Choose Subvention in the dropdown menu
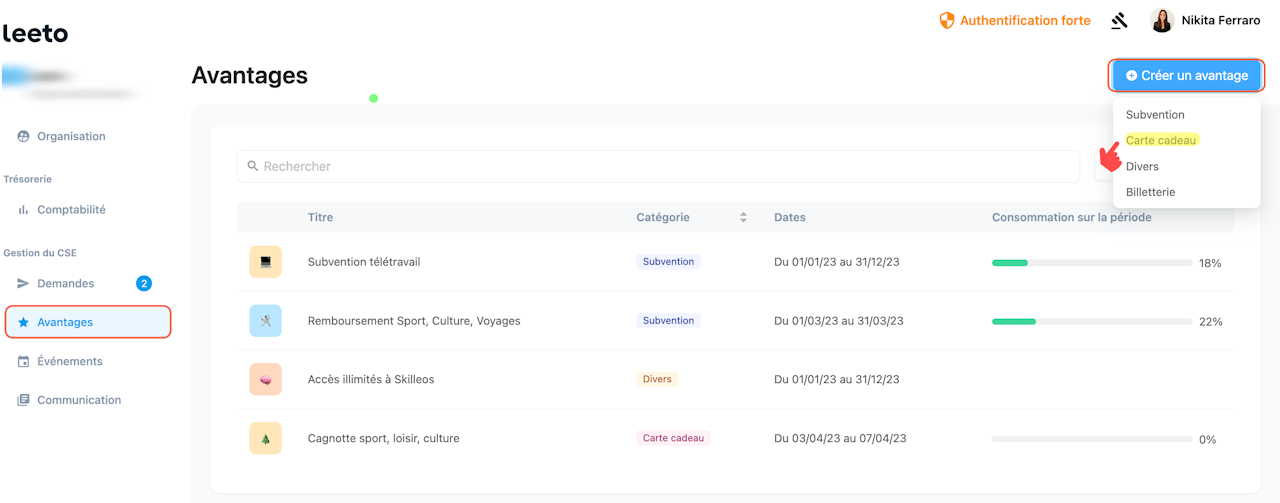 tap(1155, 115)
